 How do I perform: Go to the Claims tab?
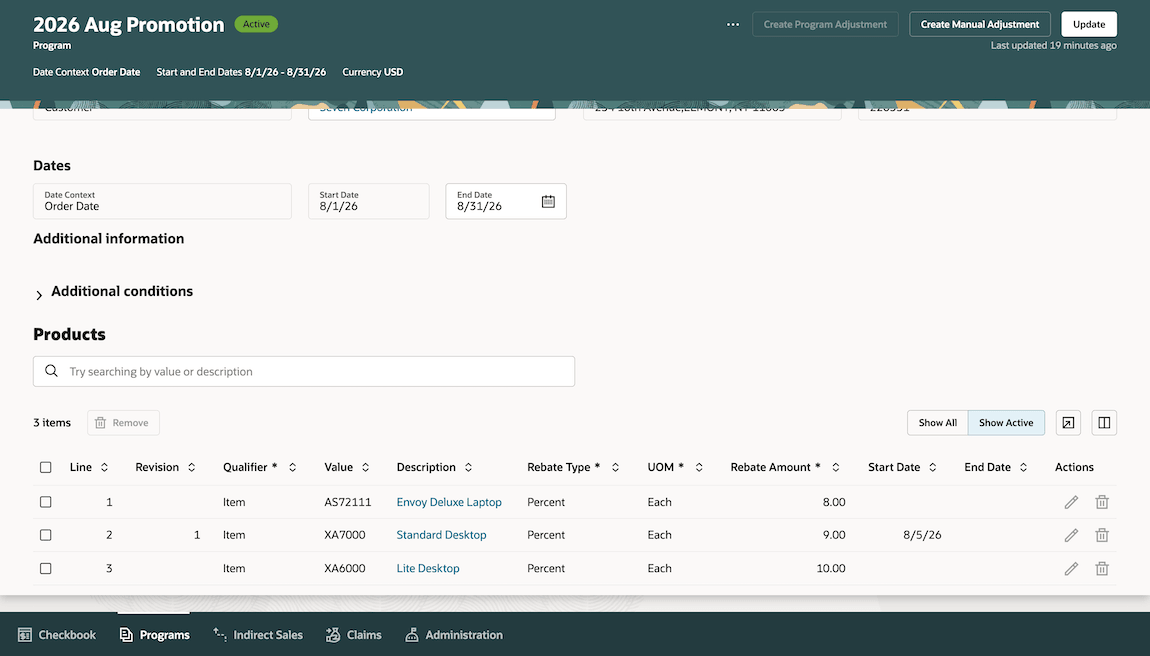[354, 635]
